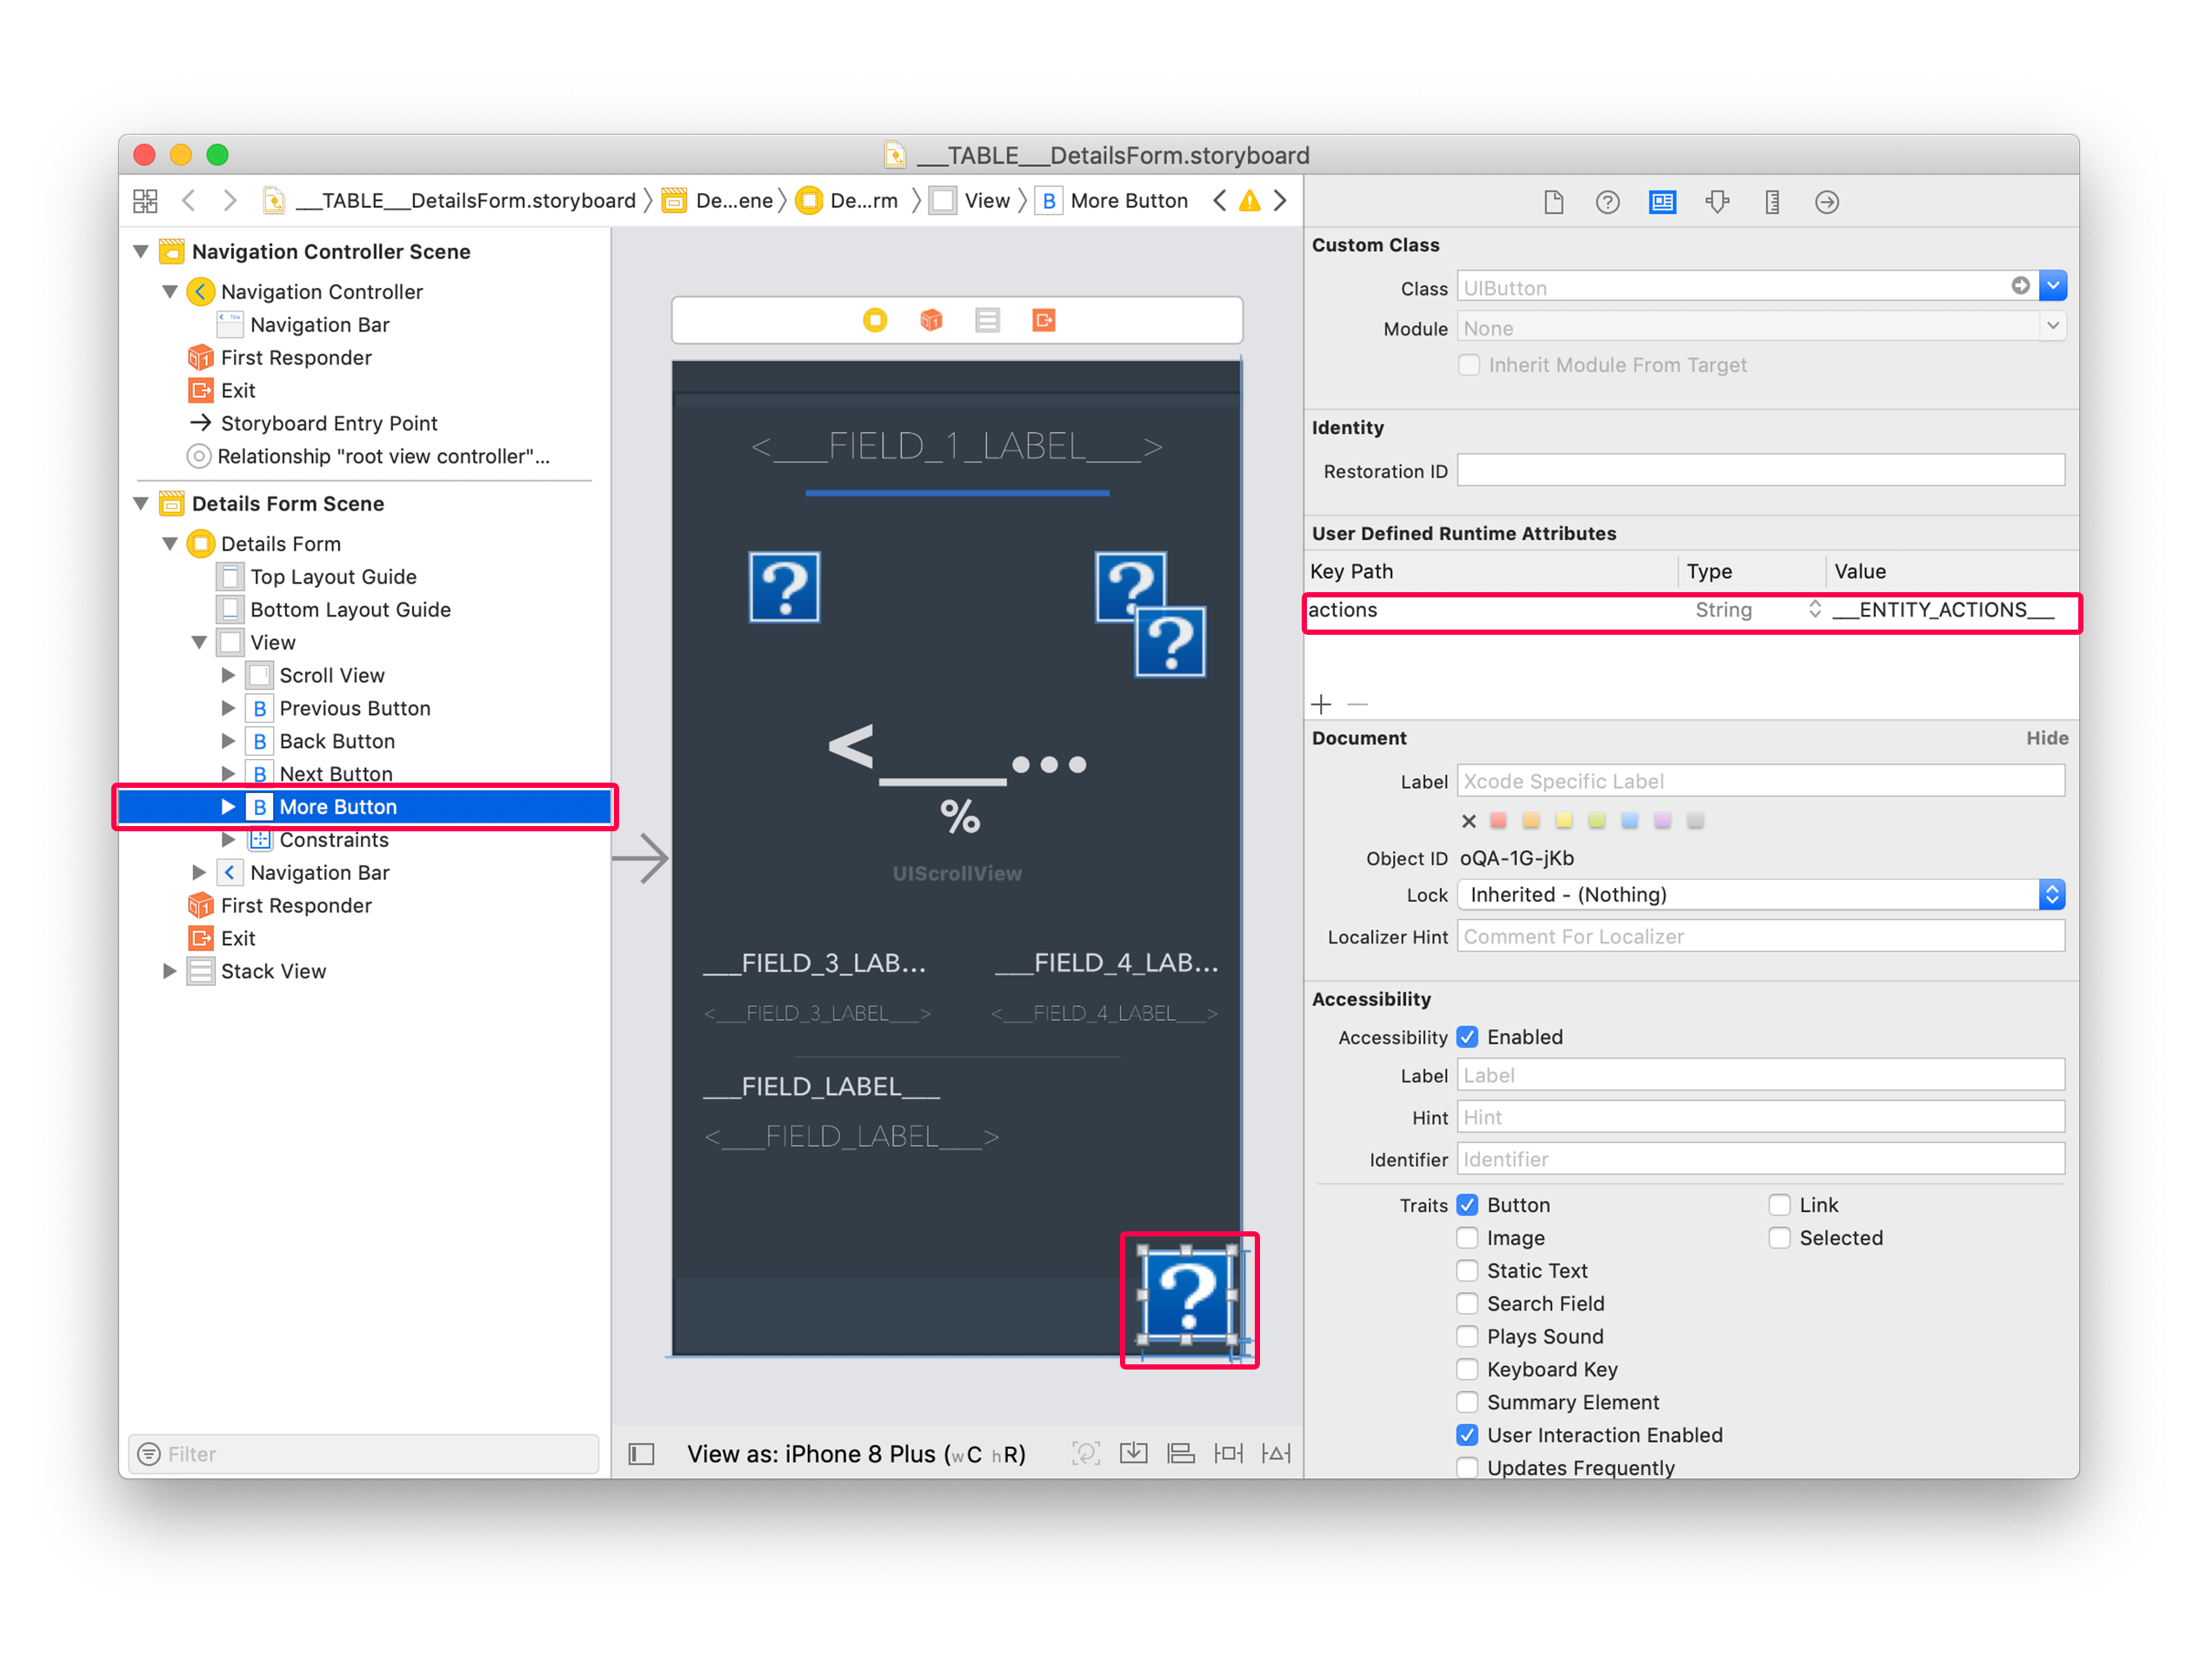Go forward in editor history
This screenshot has height=1680, width=2200.
click(230, 201)
